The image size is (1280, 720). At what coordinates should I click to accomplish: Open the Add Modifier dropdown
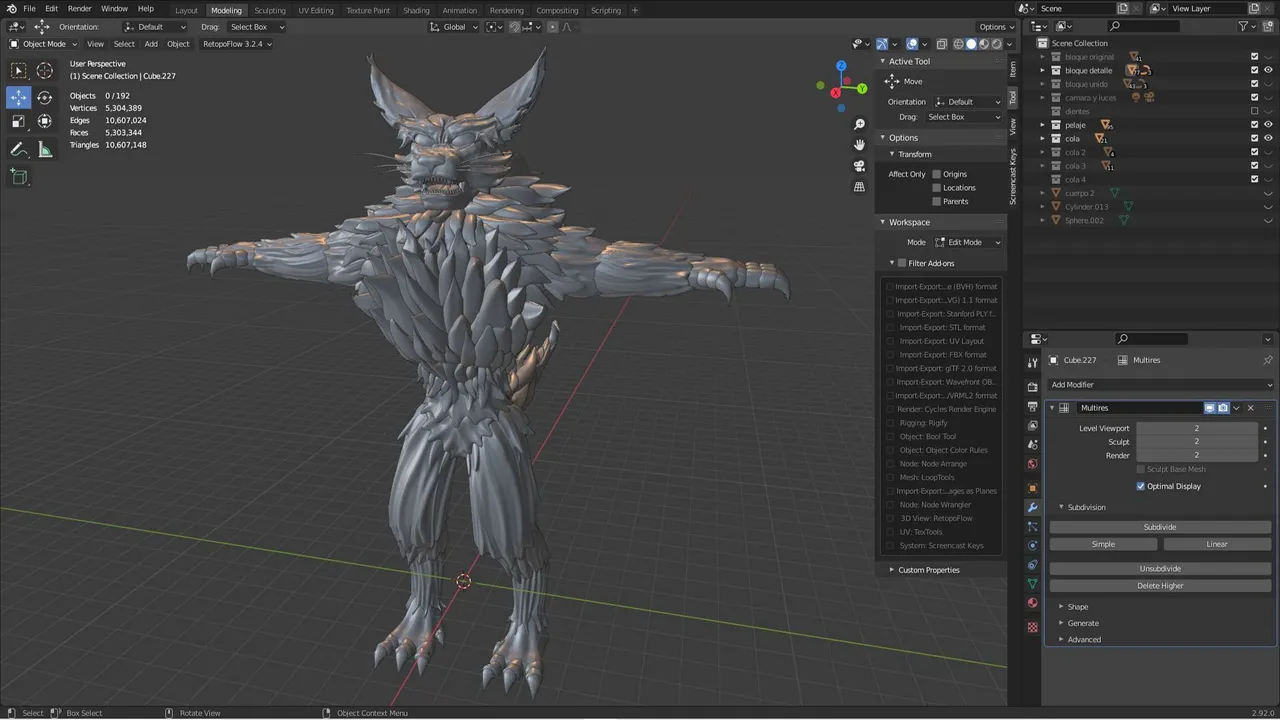pos(1161,385)
